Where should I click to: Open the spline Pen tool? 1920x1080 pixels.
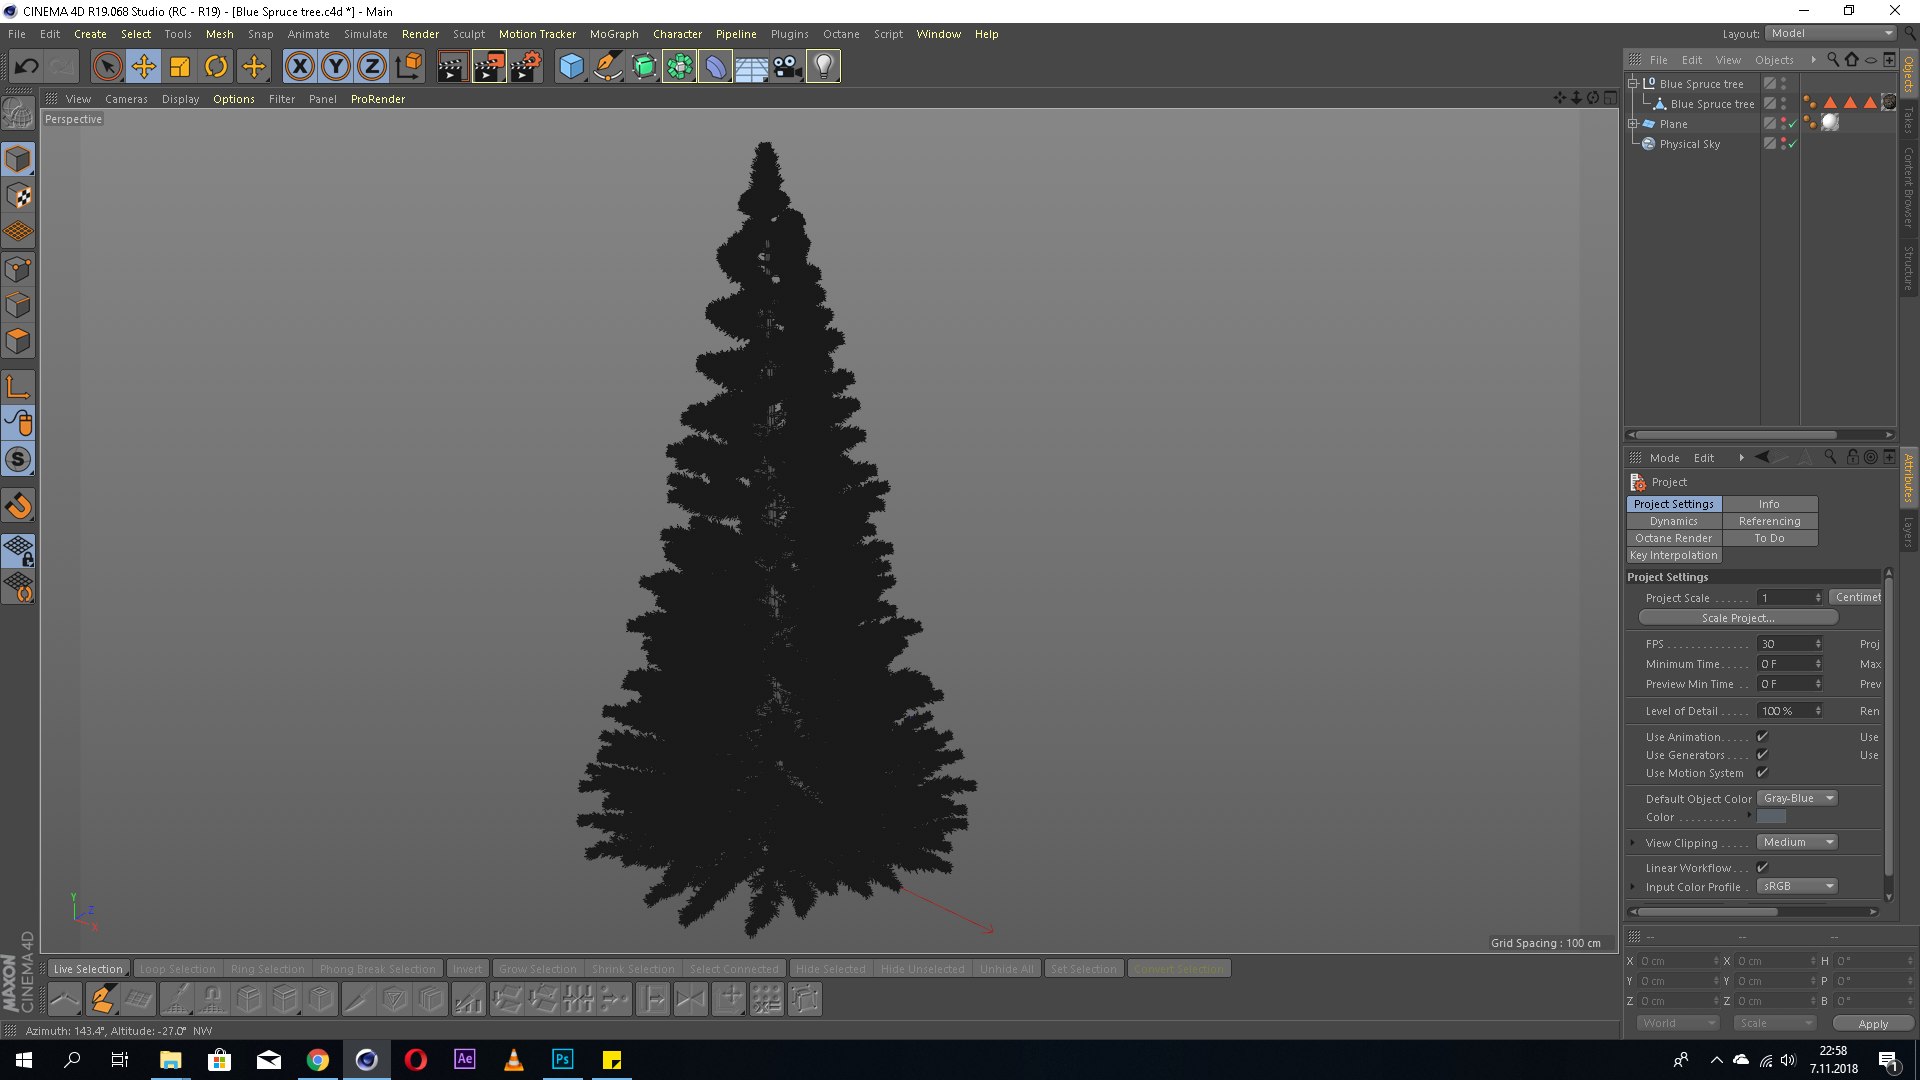[x=608, y=67]
